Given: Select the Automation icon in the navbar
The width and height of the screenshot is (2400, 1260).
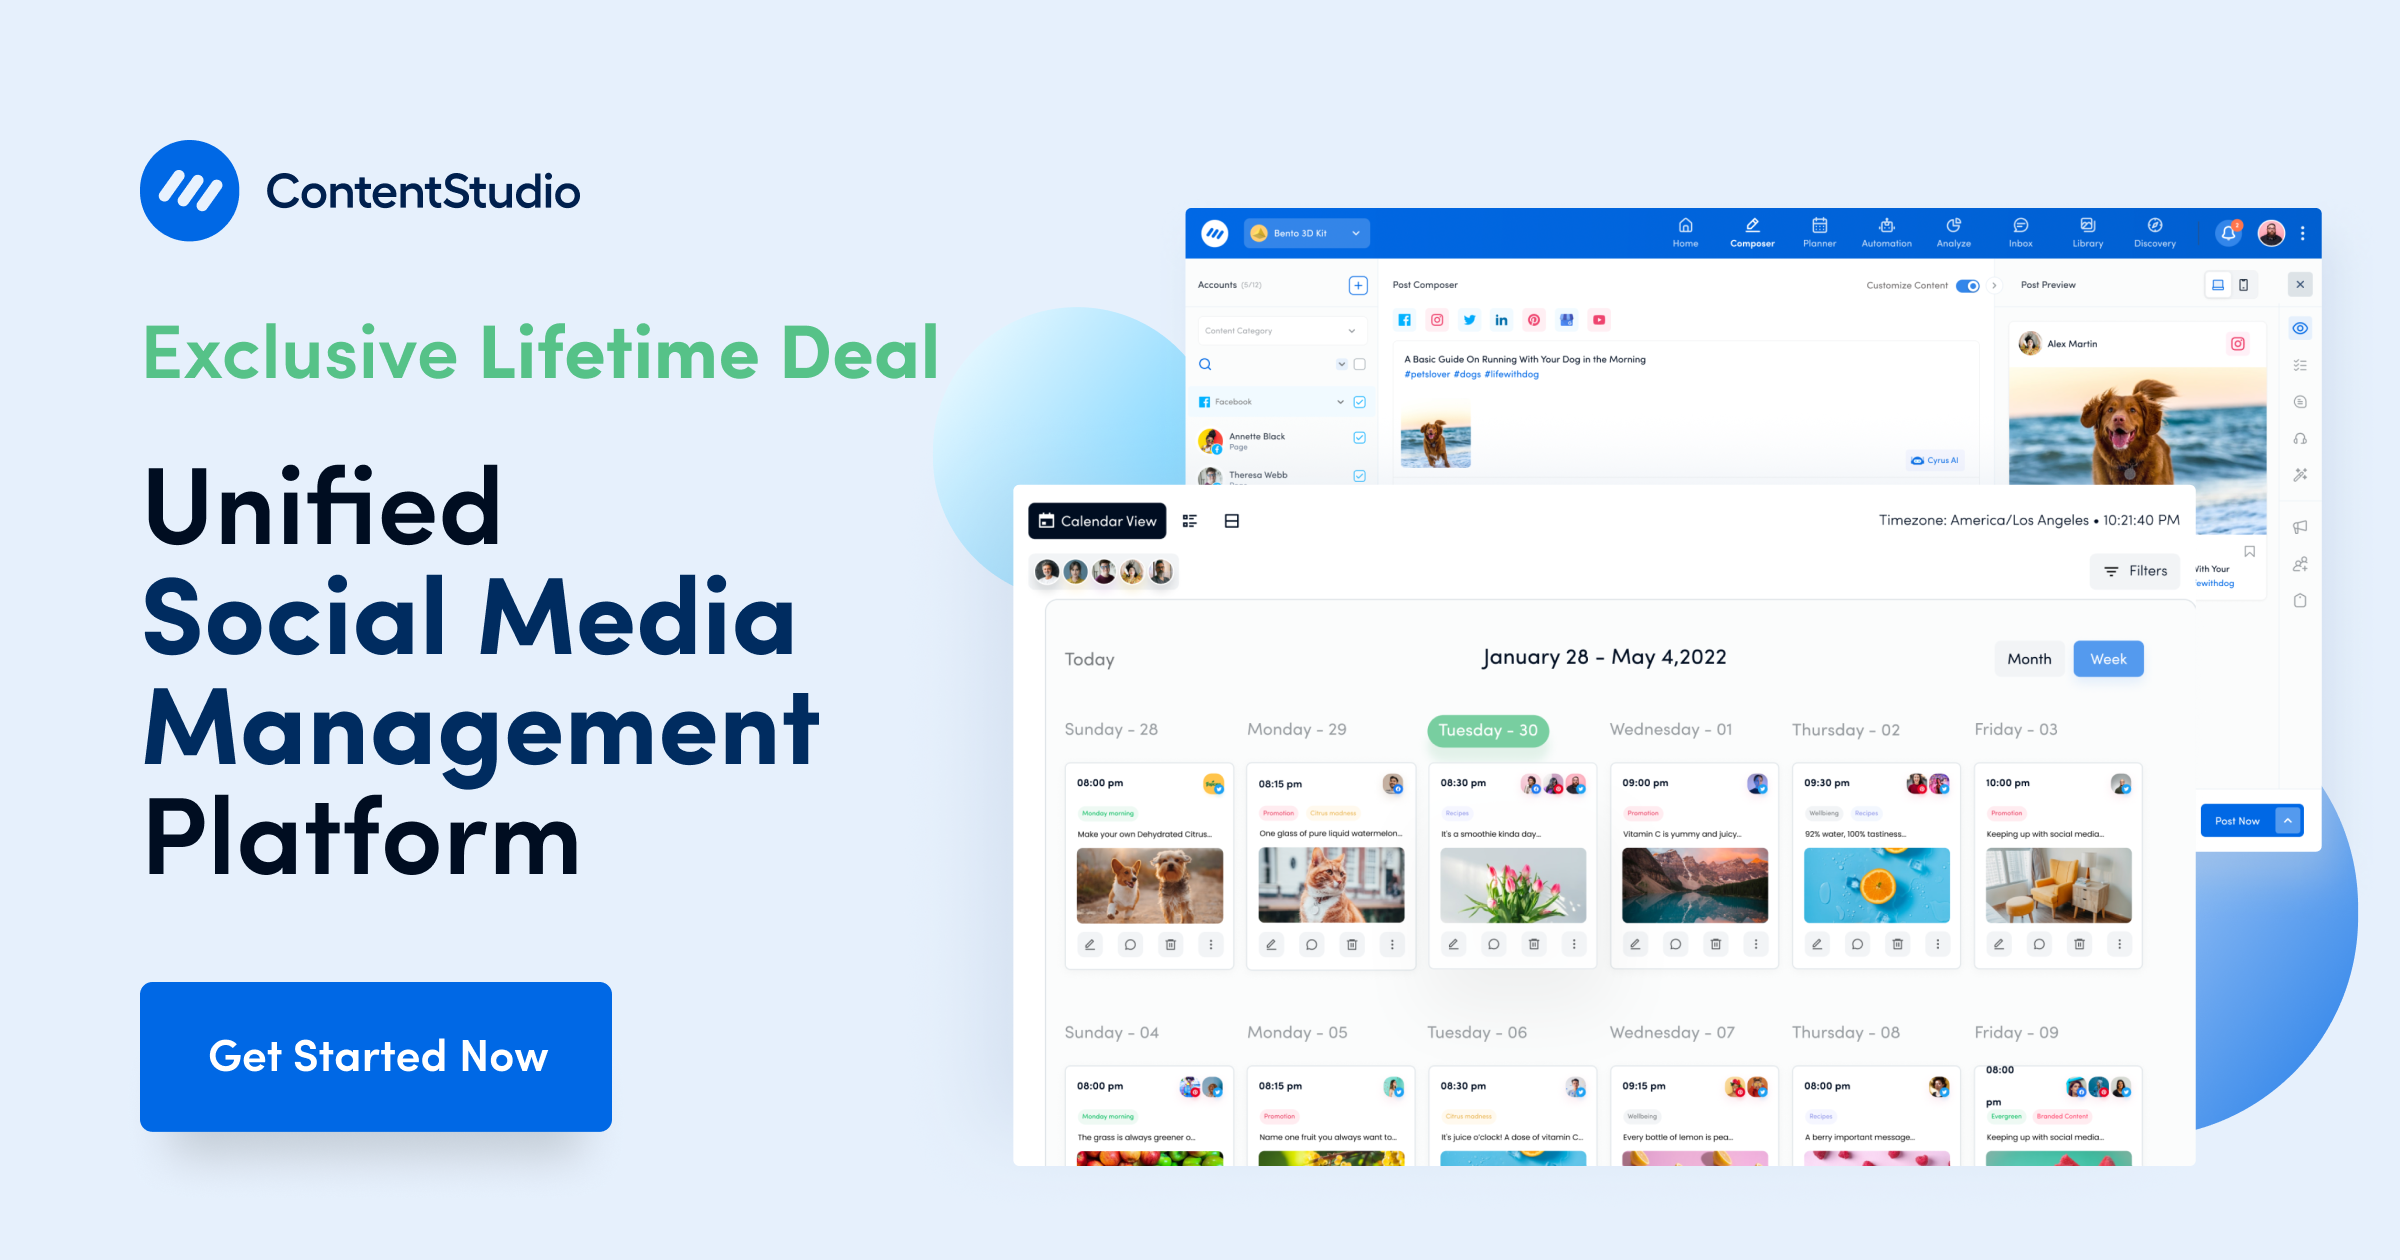Looking at the screenshot, I should 1886,233.
